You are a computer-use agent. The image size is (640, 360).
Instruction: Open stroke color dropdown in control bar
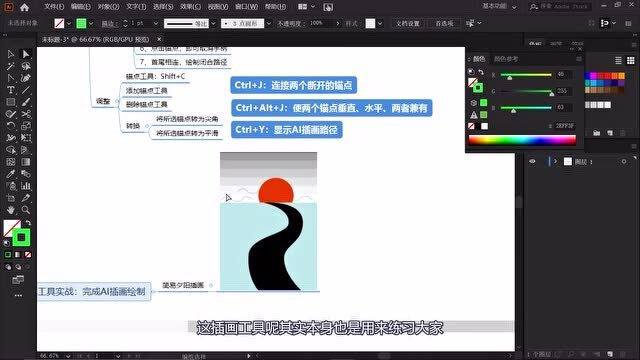91,24
